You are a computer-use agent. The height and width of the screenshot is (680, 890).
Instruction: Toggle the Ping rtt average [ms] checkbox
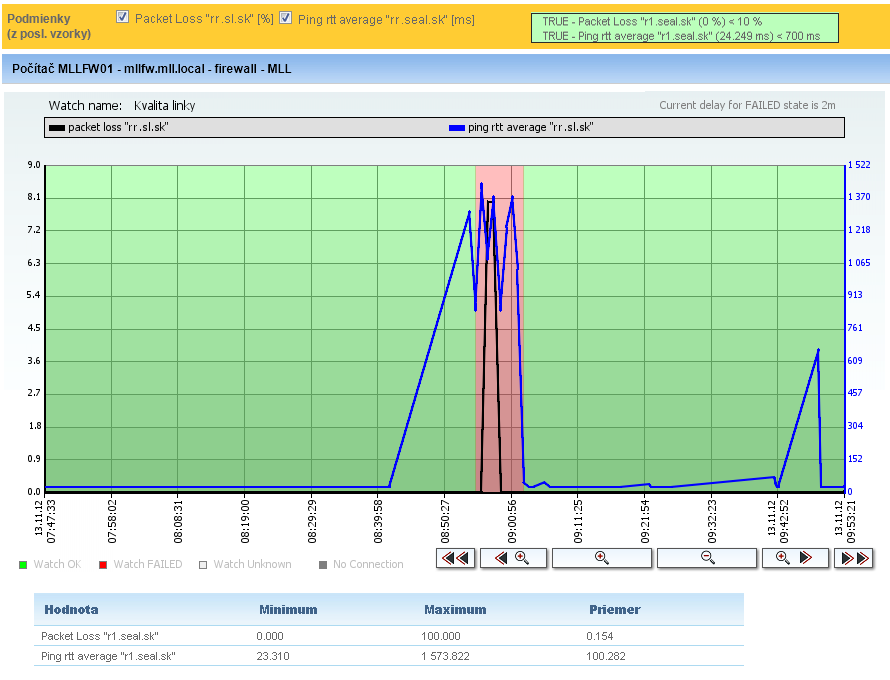point(286,18)
